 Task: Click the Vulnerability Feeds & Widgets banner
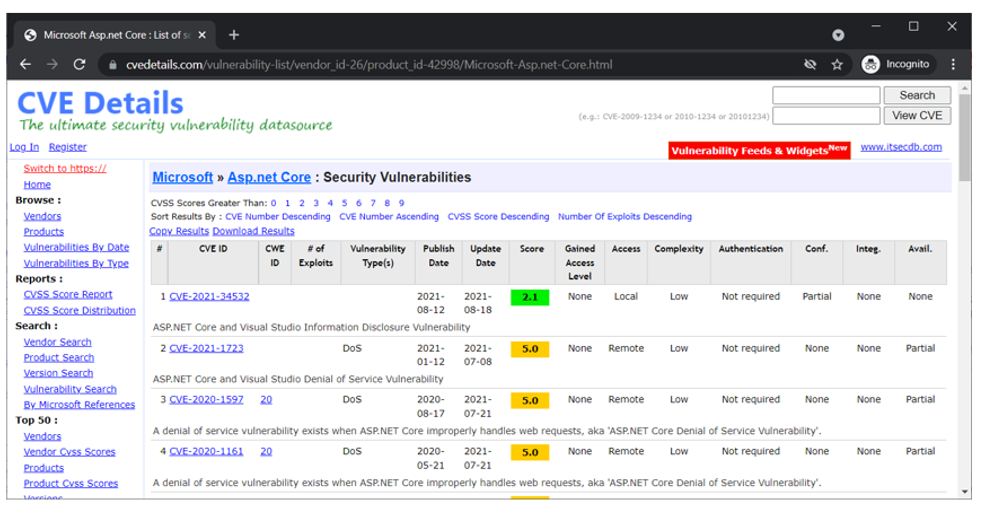tap(759, 150)
